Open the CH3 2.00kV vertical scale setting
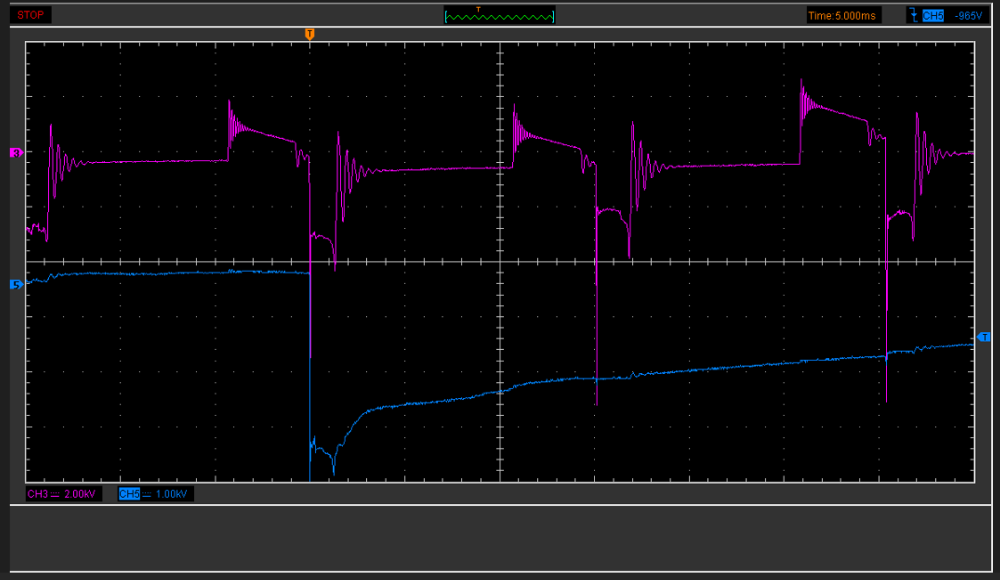The width and height of the screenshot is (1000, 580). [80, 494]
